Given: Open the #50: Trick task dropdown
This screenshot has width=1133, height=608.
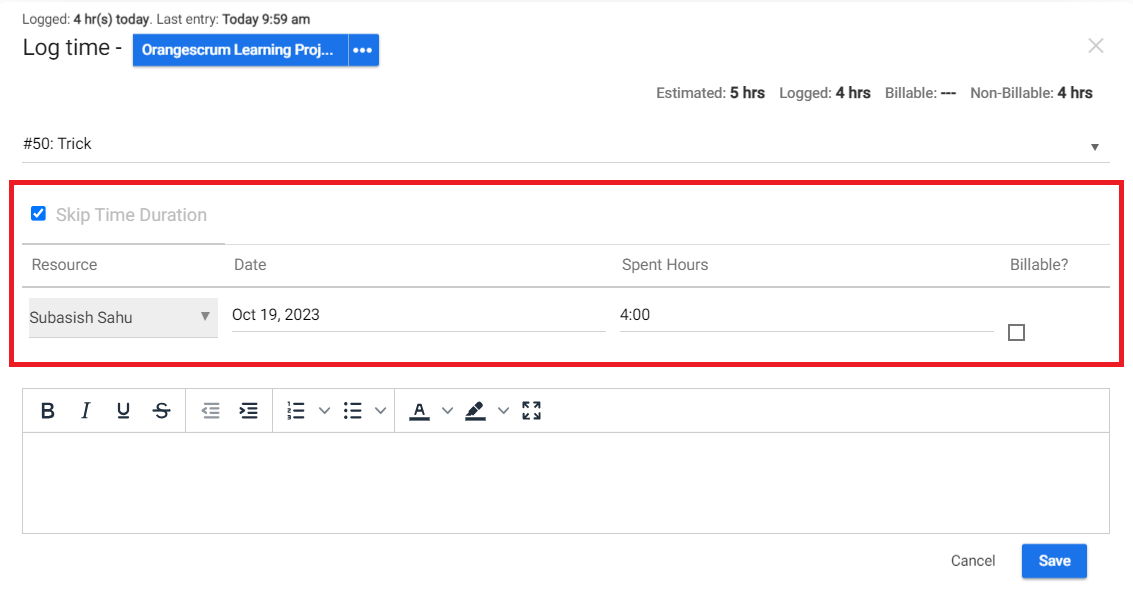Looking at the screenshot, I should click(x=566, y=144).
